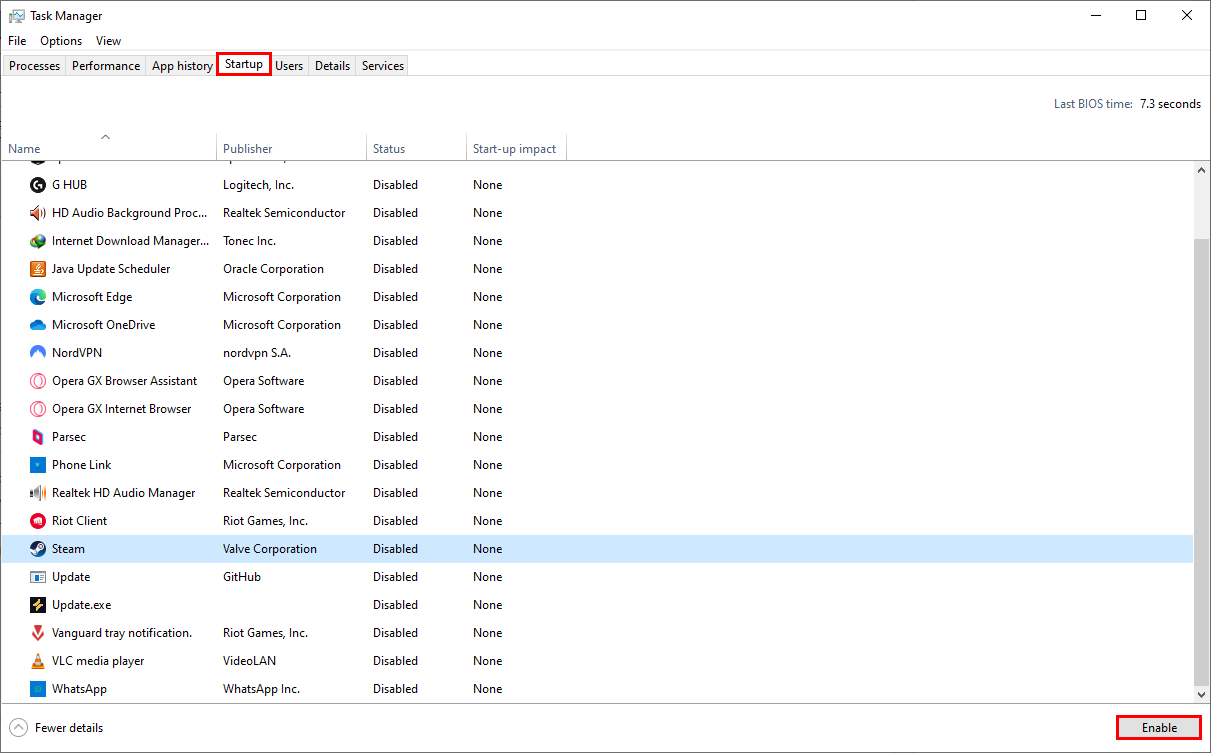Click the Opera GX Browser Assistant icon

(x=38, y=381)
